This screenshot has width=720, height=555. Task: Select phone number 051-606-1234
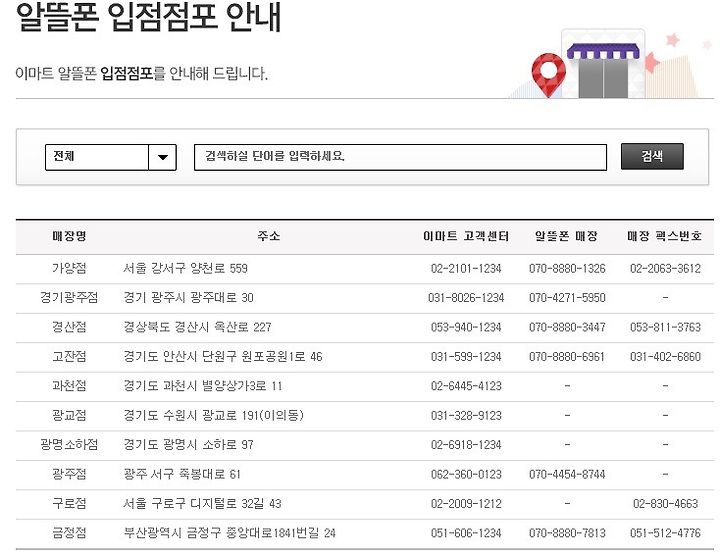(x=466, y=533)
